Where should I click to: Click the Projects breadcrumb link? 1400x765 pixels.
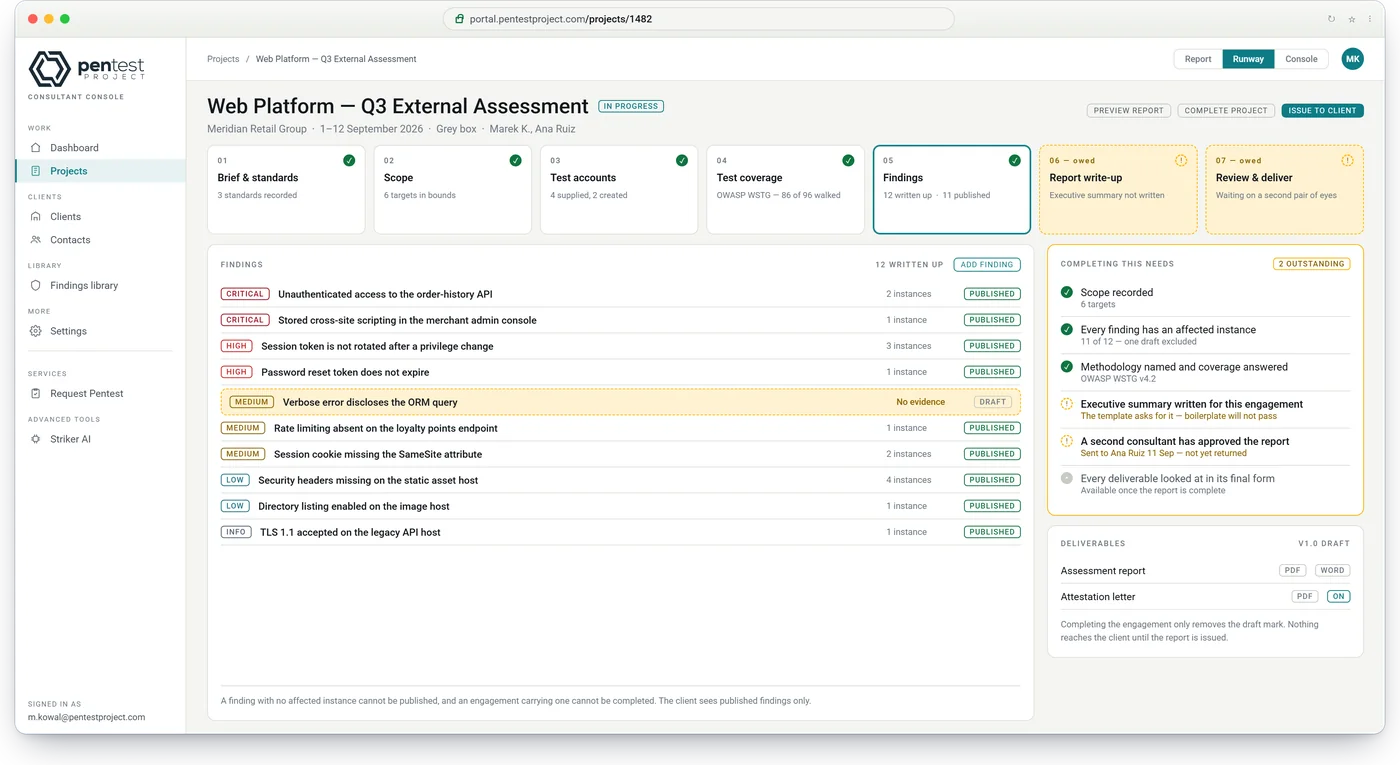pyautogui.click(x=223, y=59)
